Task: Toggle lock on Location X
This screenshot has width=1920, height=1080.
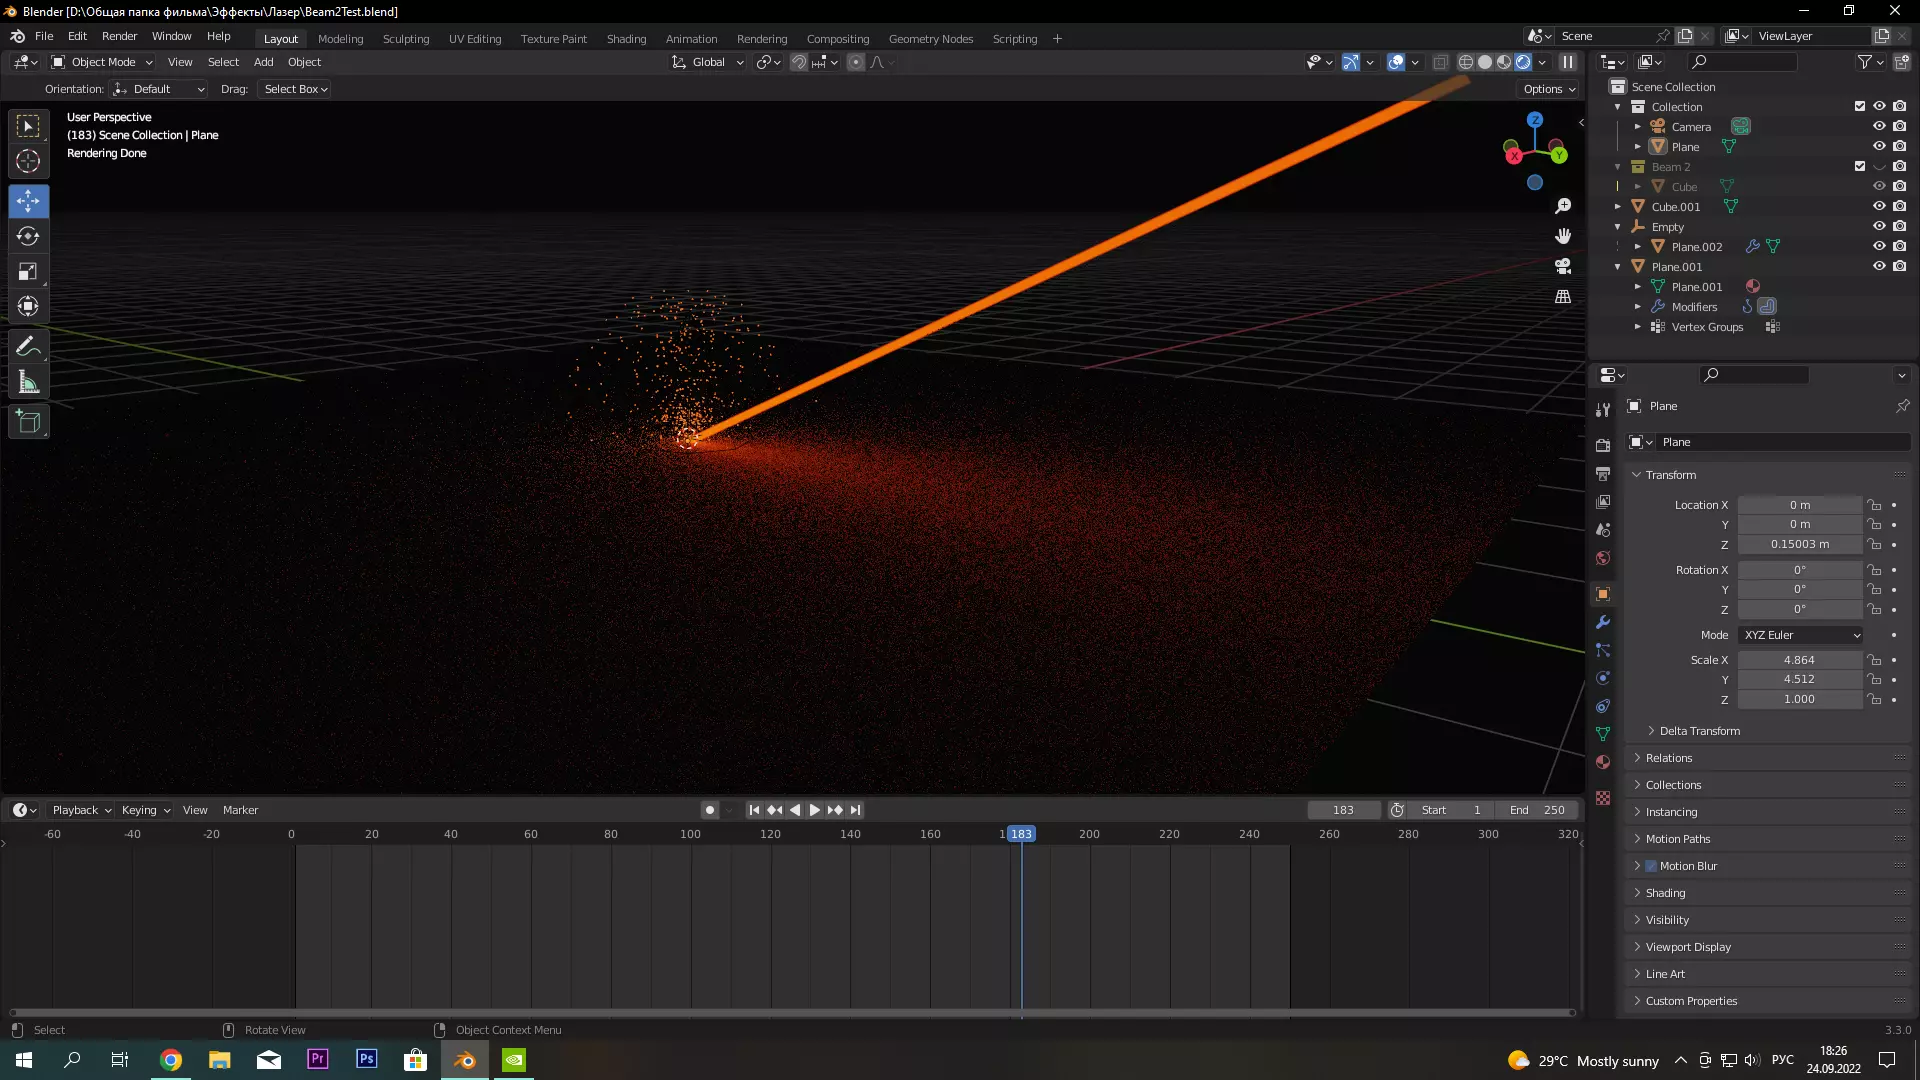Action: click(1875, 505)
